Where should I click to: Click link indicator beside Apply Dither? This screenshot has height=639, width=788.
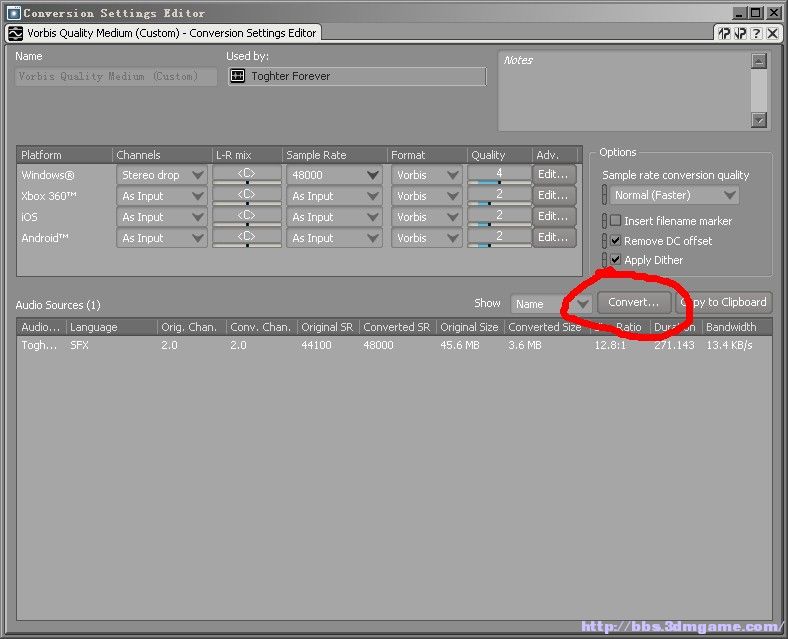click(x=605, y=260)
